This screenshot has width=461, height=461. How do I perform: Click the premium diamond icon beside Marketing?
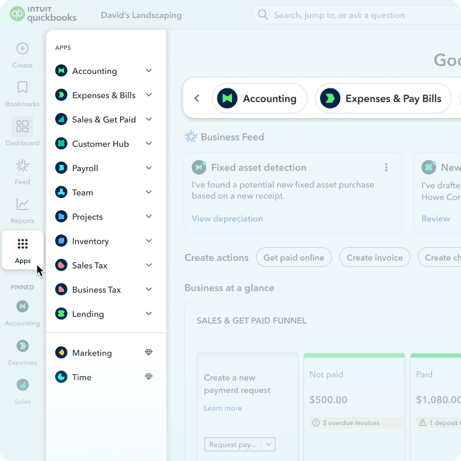149,352
